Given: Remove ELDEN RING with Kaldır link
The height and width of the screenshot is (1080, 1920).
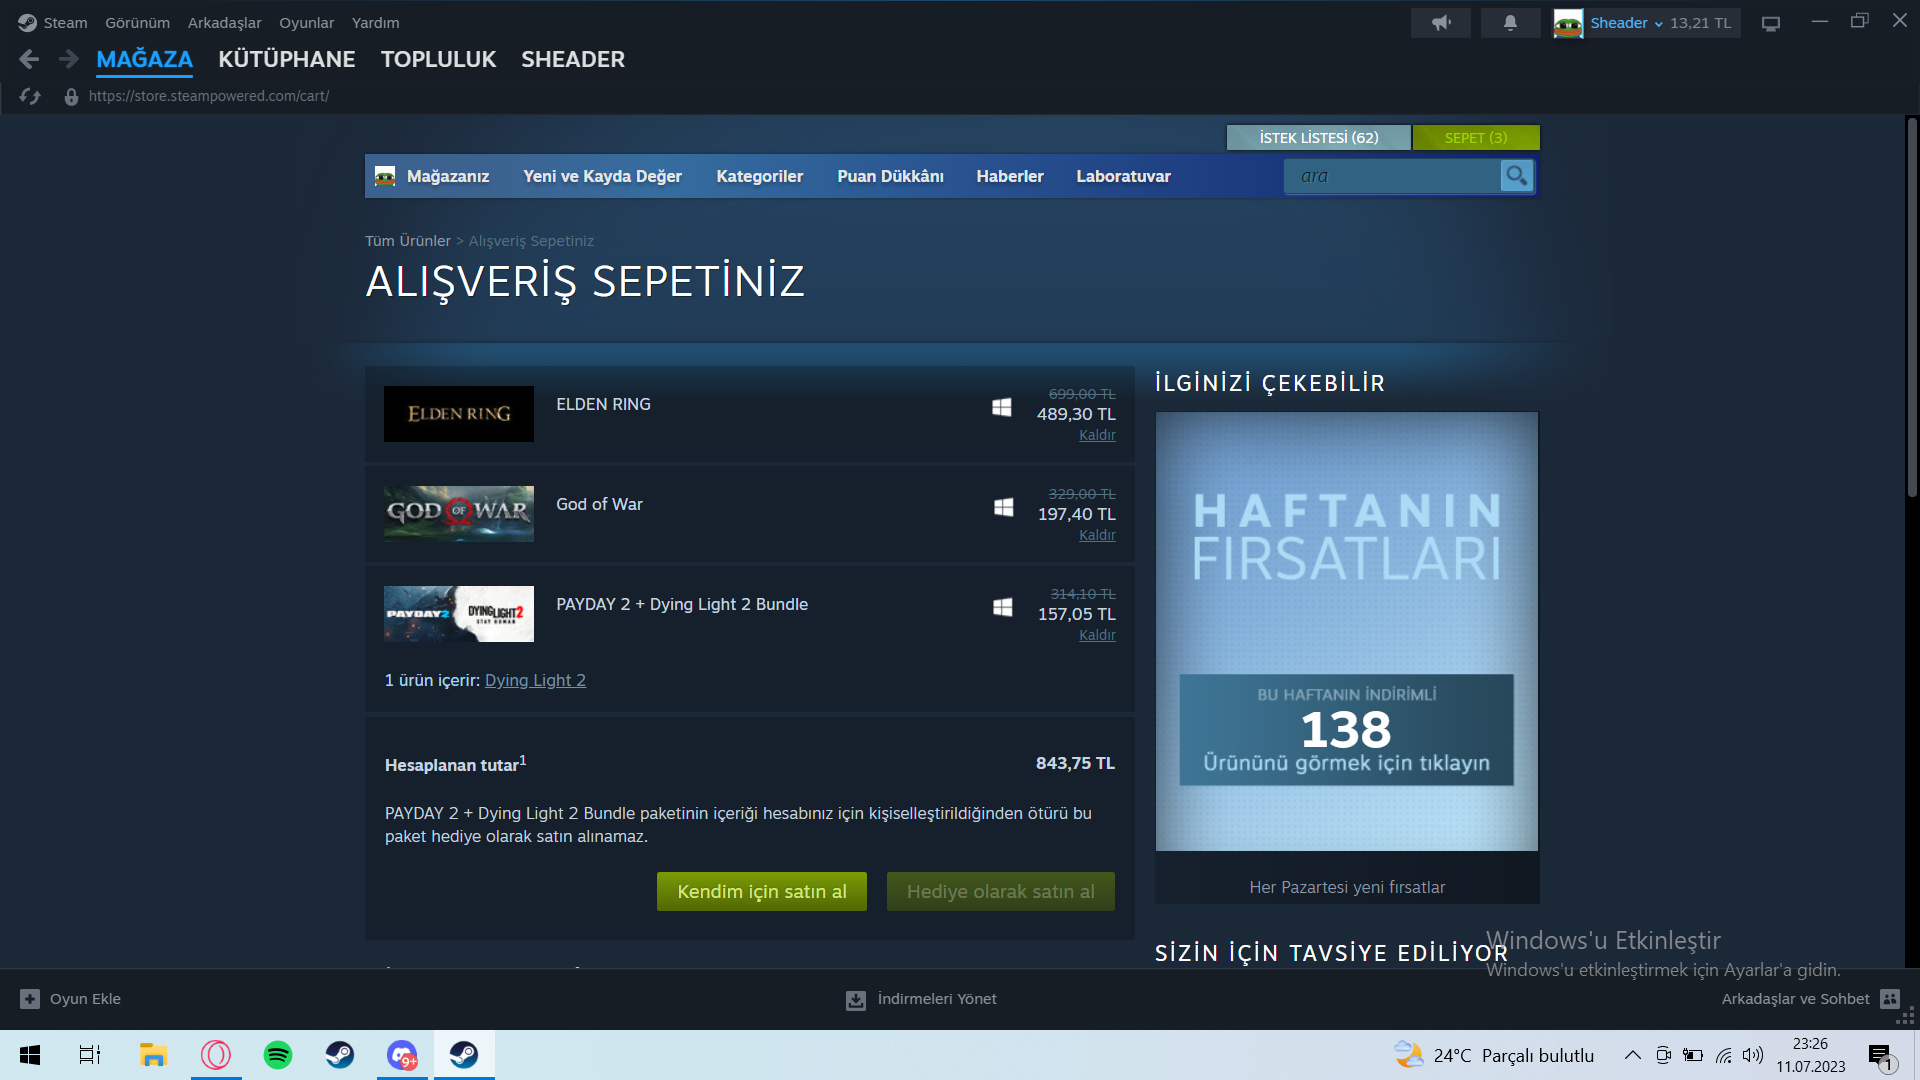Looking at the screenshot, I should (1096, 435).
